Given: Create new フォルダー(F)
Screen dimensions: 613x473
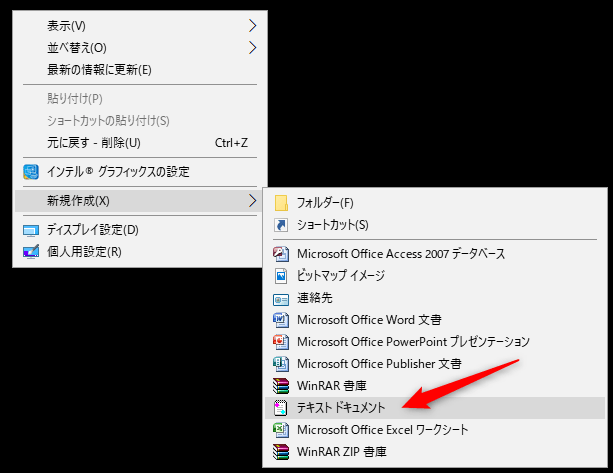Looking at the screenshot, I should [x=435, y=203].
